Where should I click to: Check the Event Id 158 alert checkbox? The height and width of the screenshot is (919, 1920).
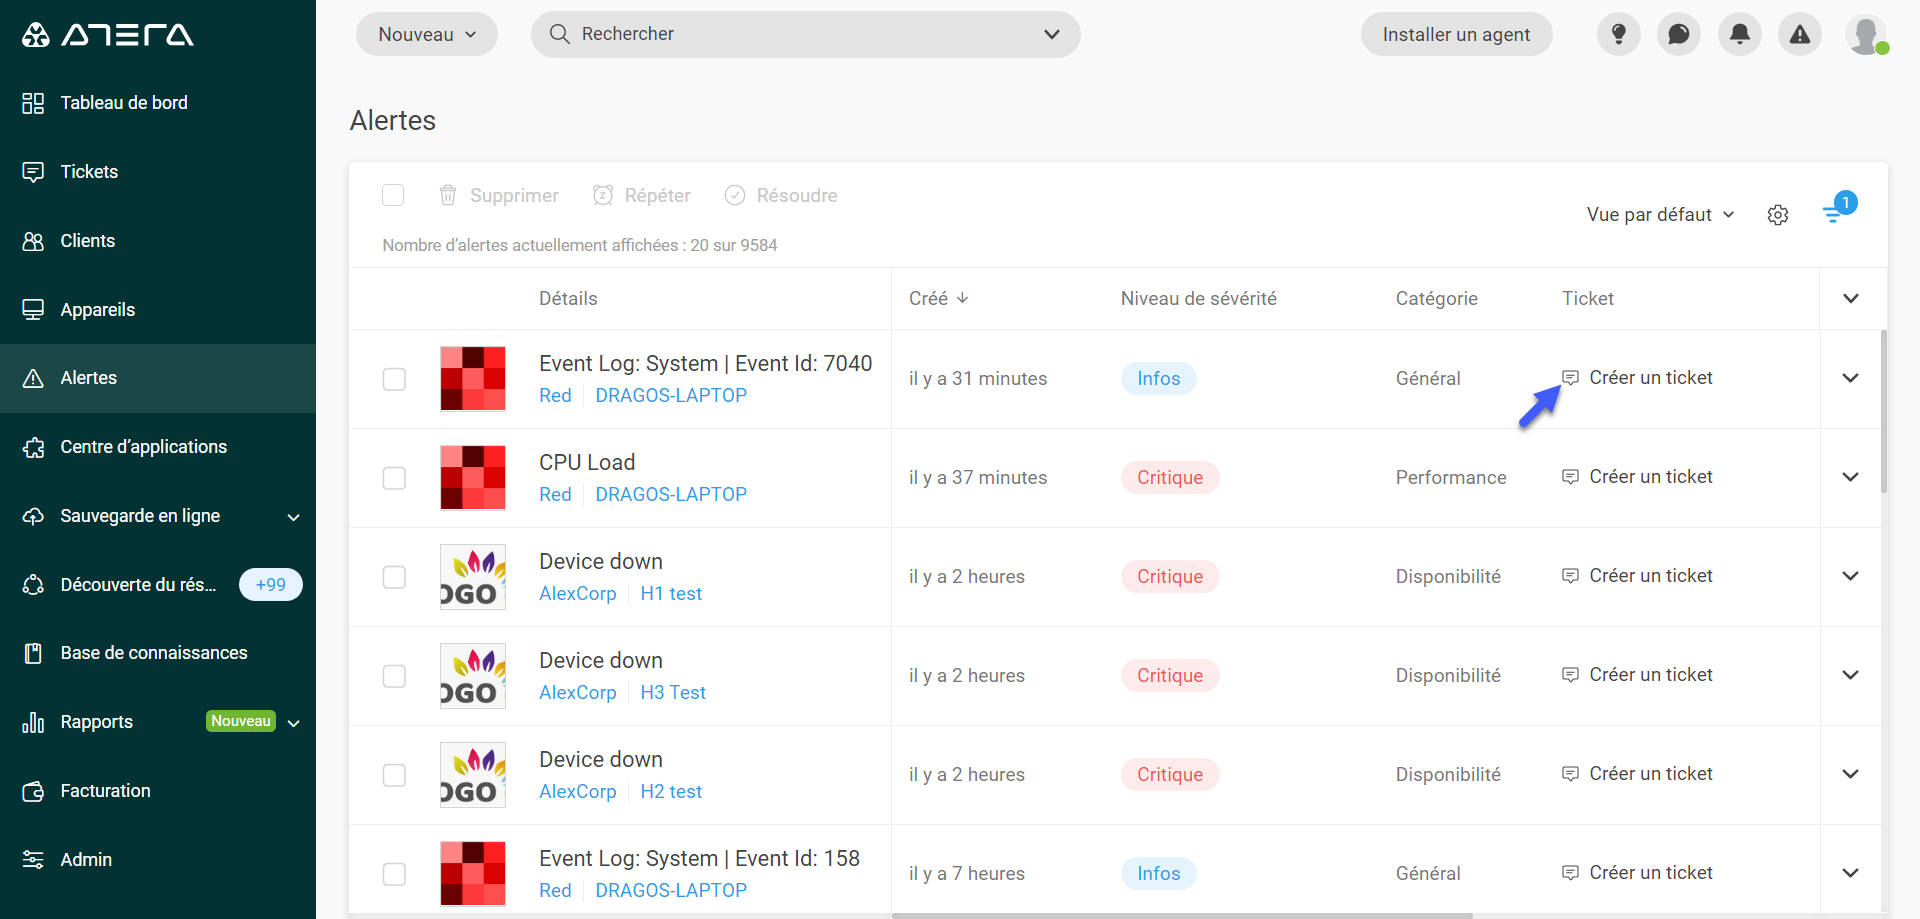tap(394, 874)
